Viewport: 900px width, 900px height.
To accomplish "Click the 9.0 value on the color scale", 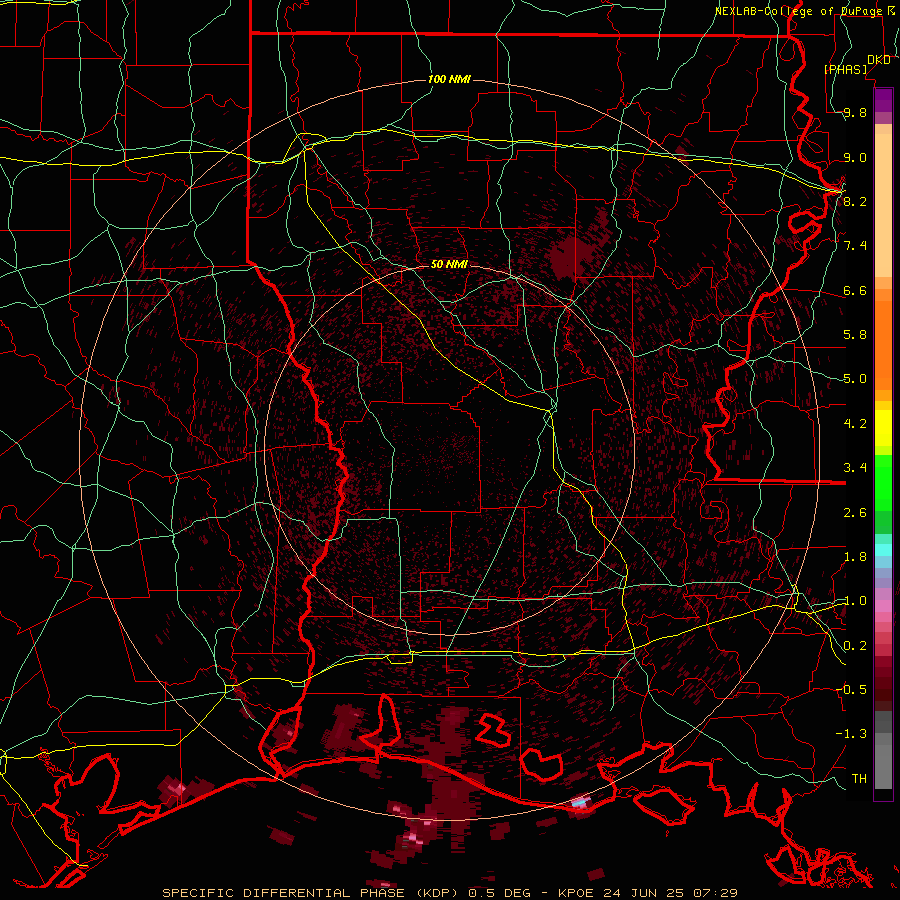I will [855, 157].
